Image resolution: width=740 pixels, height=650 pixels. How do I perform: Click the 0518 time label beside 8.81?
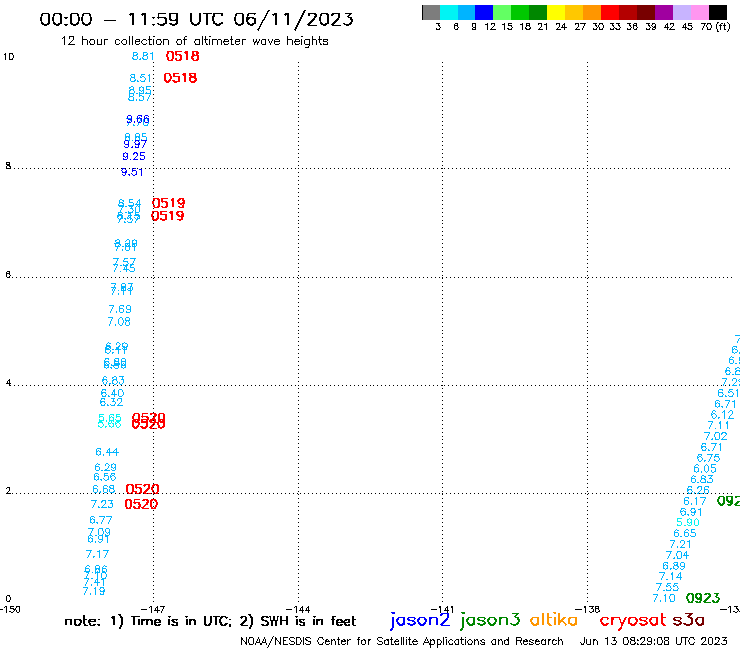tap(183, 56)
